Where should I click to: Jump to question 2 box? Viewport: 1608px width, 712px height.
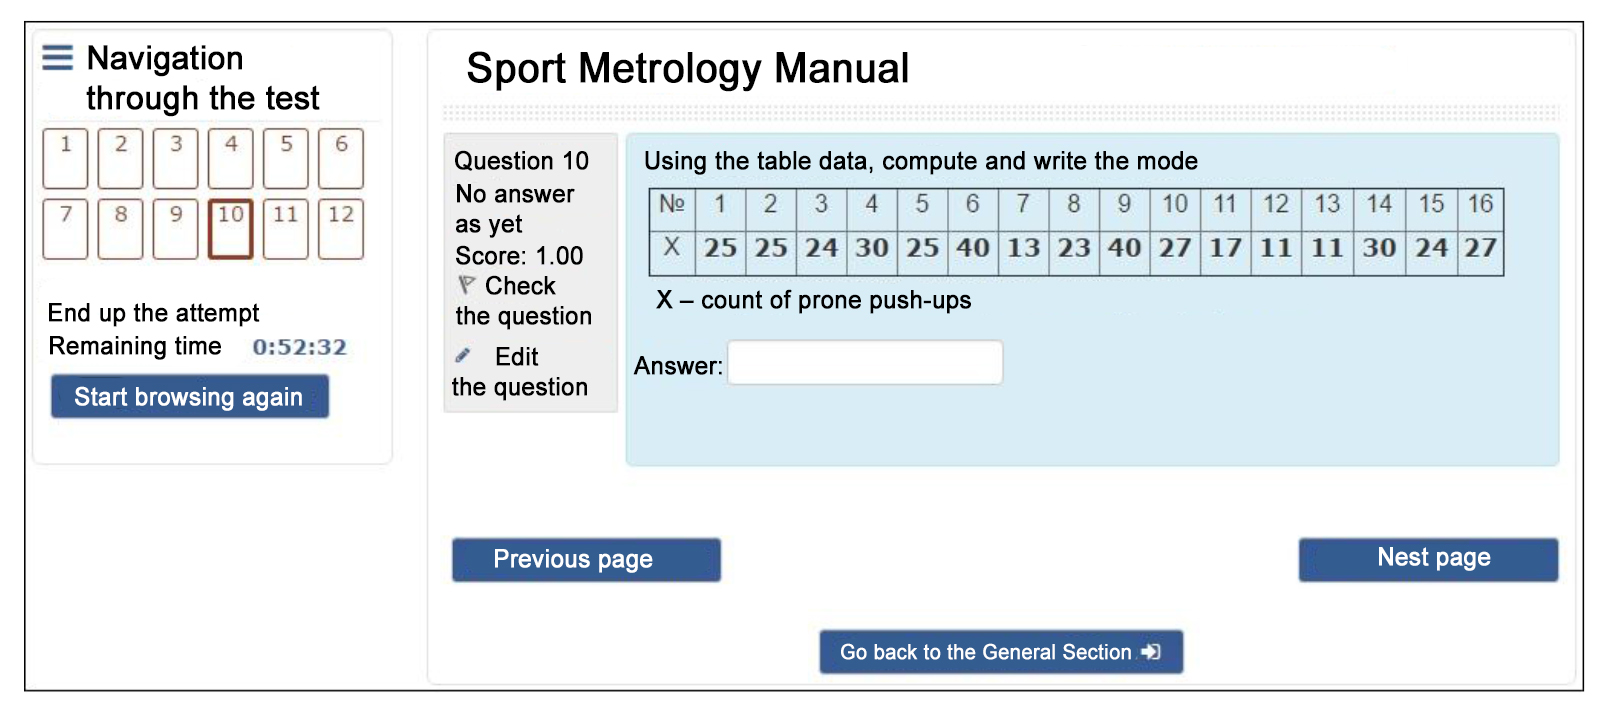[121, 158]
